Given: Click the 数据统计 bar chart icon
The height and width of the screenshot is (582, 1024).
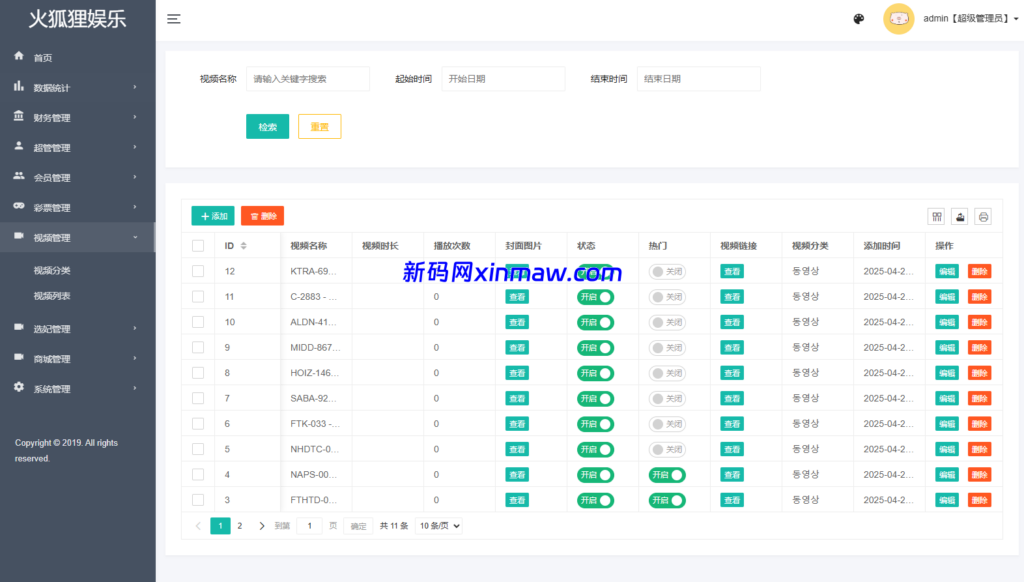Looking at the screenshot, I should (x=19, y=86).
